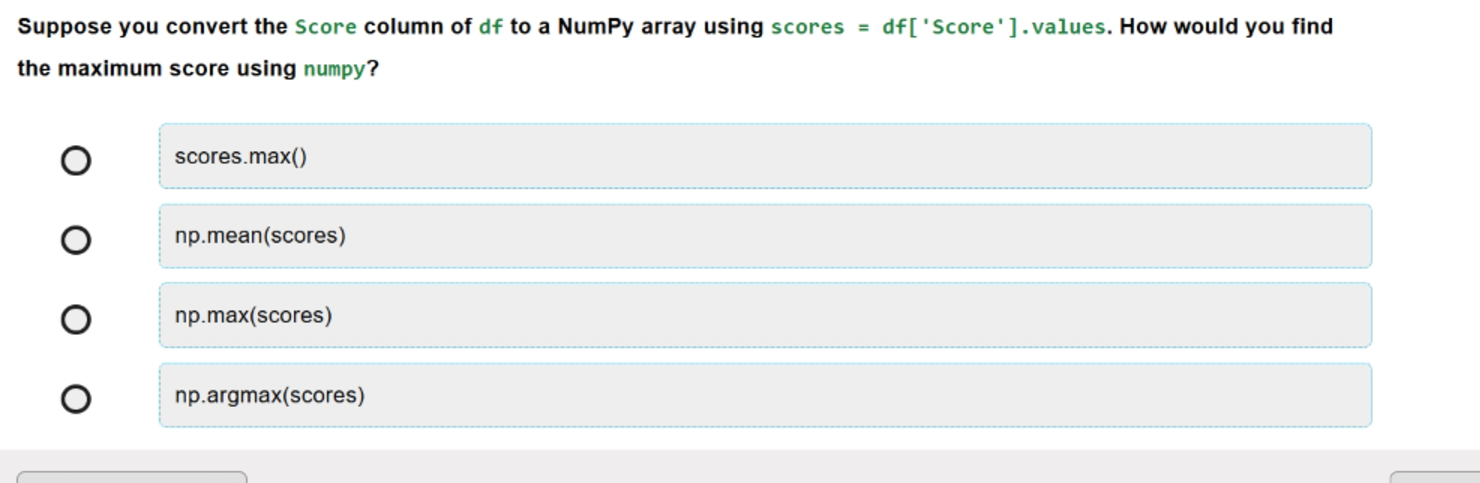Click the green Score code word
Image resolution: width=1480 pixels, height=483 pixels.
[326, 27]
